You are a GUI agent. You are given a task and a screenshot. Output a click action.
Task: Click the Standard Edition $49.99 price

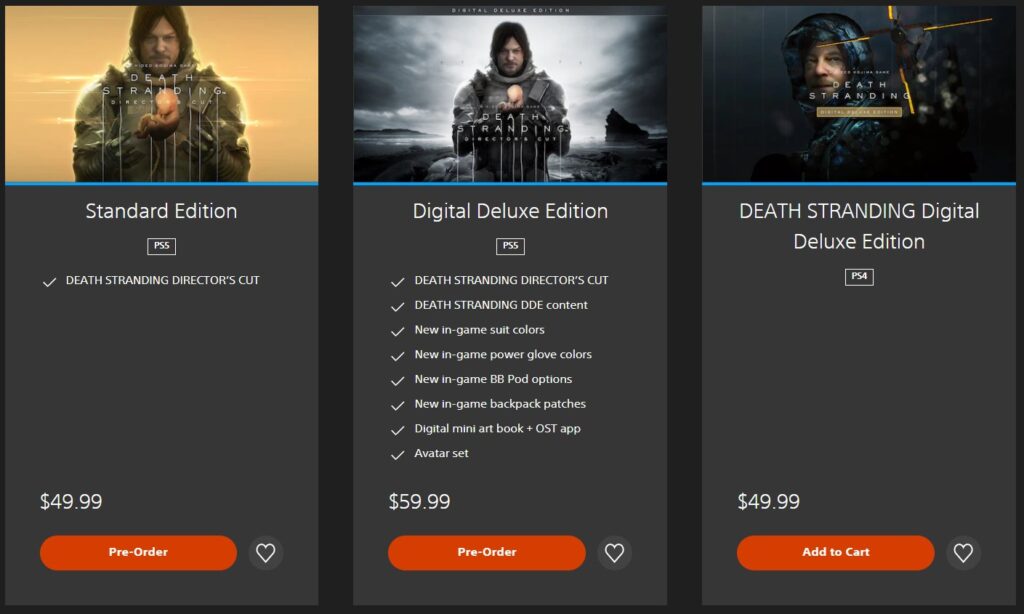(x=71, y=501)
